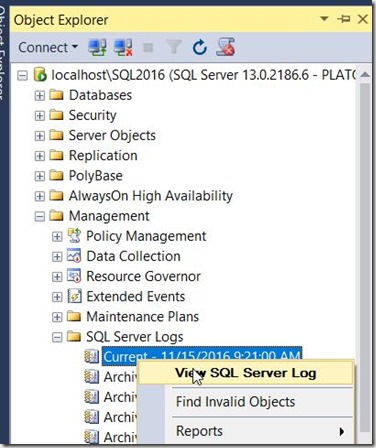Expand the Replication node
Image resolution: width=376 pixels, height=448 pixels.
(x=40, y=156)
